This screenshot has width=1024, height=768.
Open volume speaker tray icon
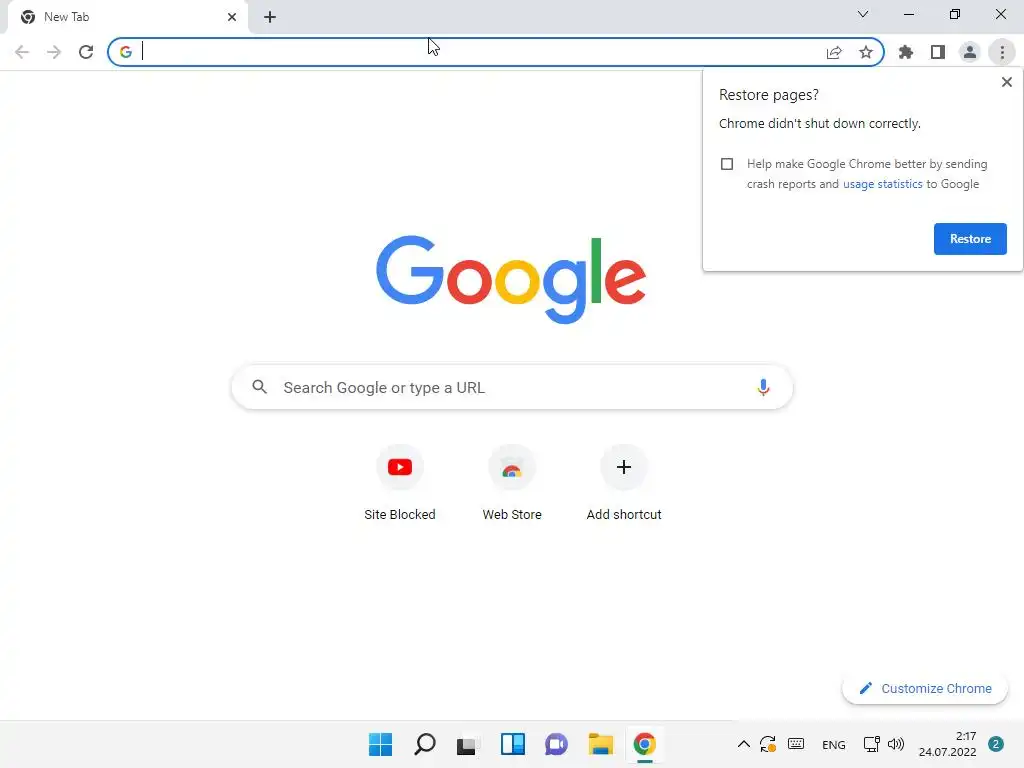click(896, 744)
